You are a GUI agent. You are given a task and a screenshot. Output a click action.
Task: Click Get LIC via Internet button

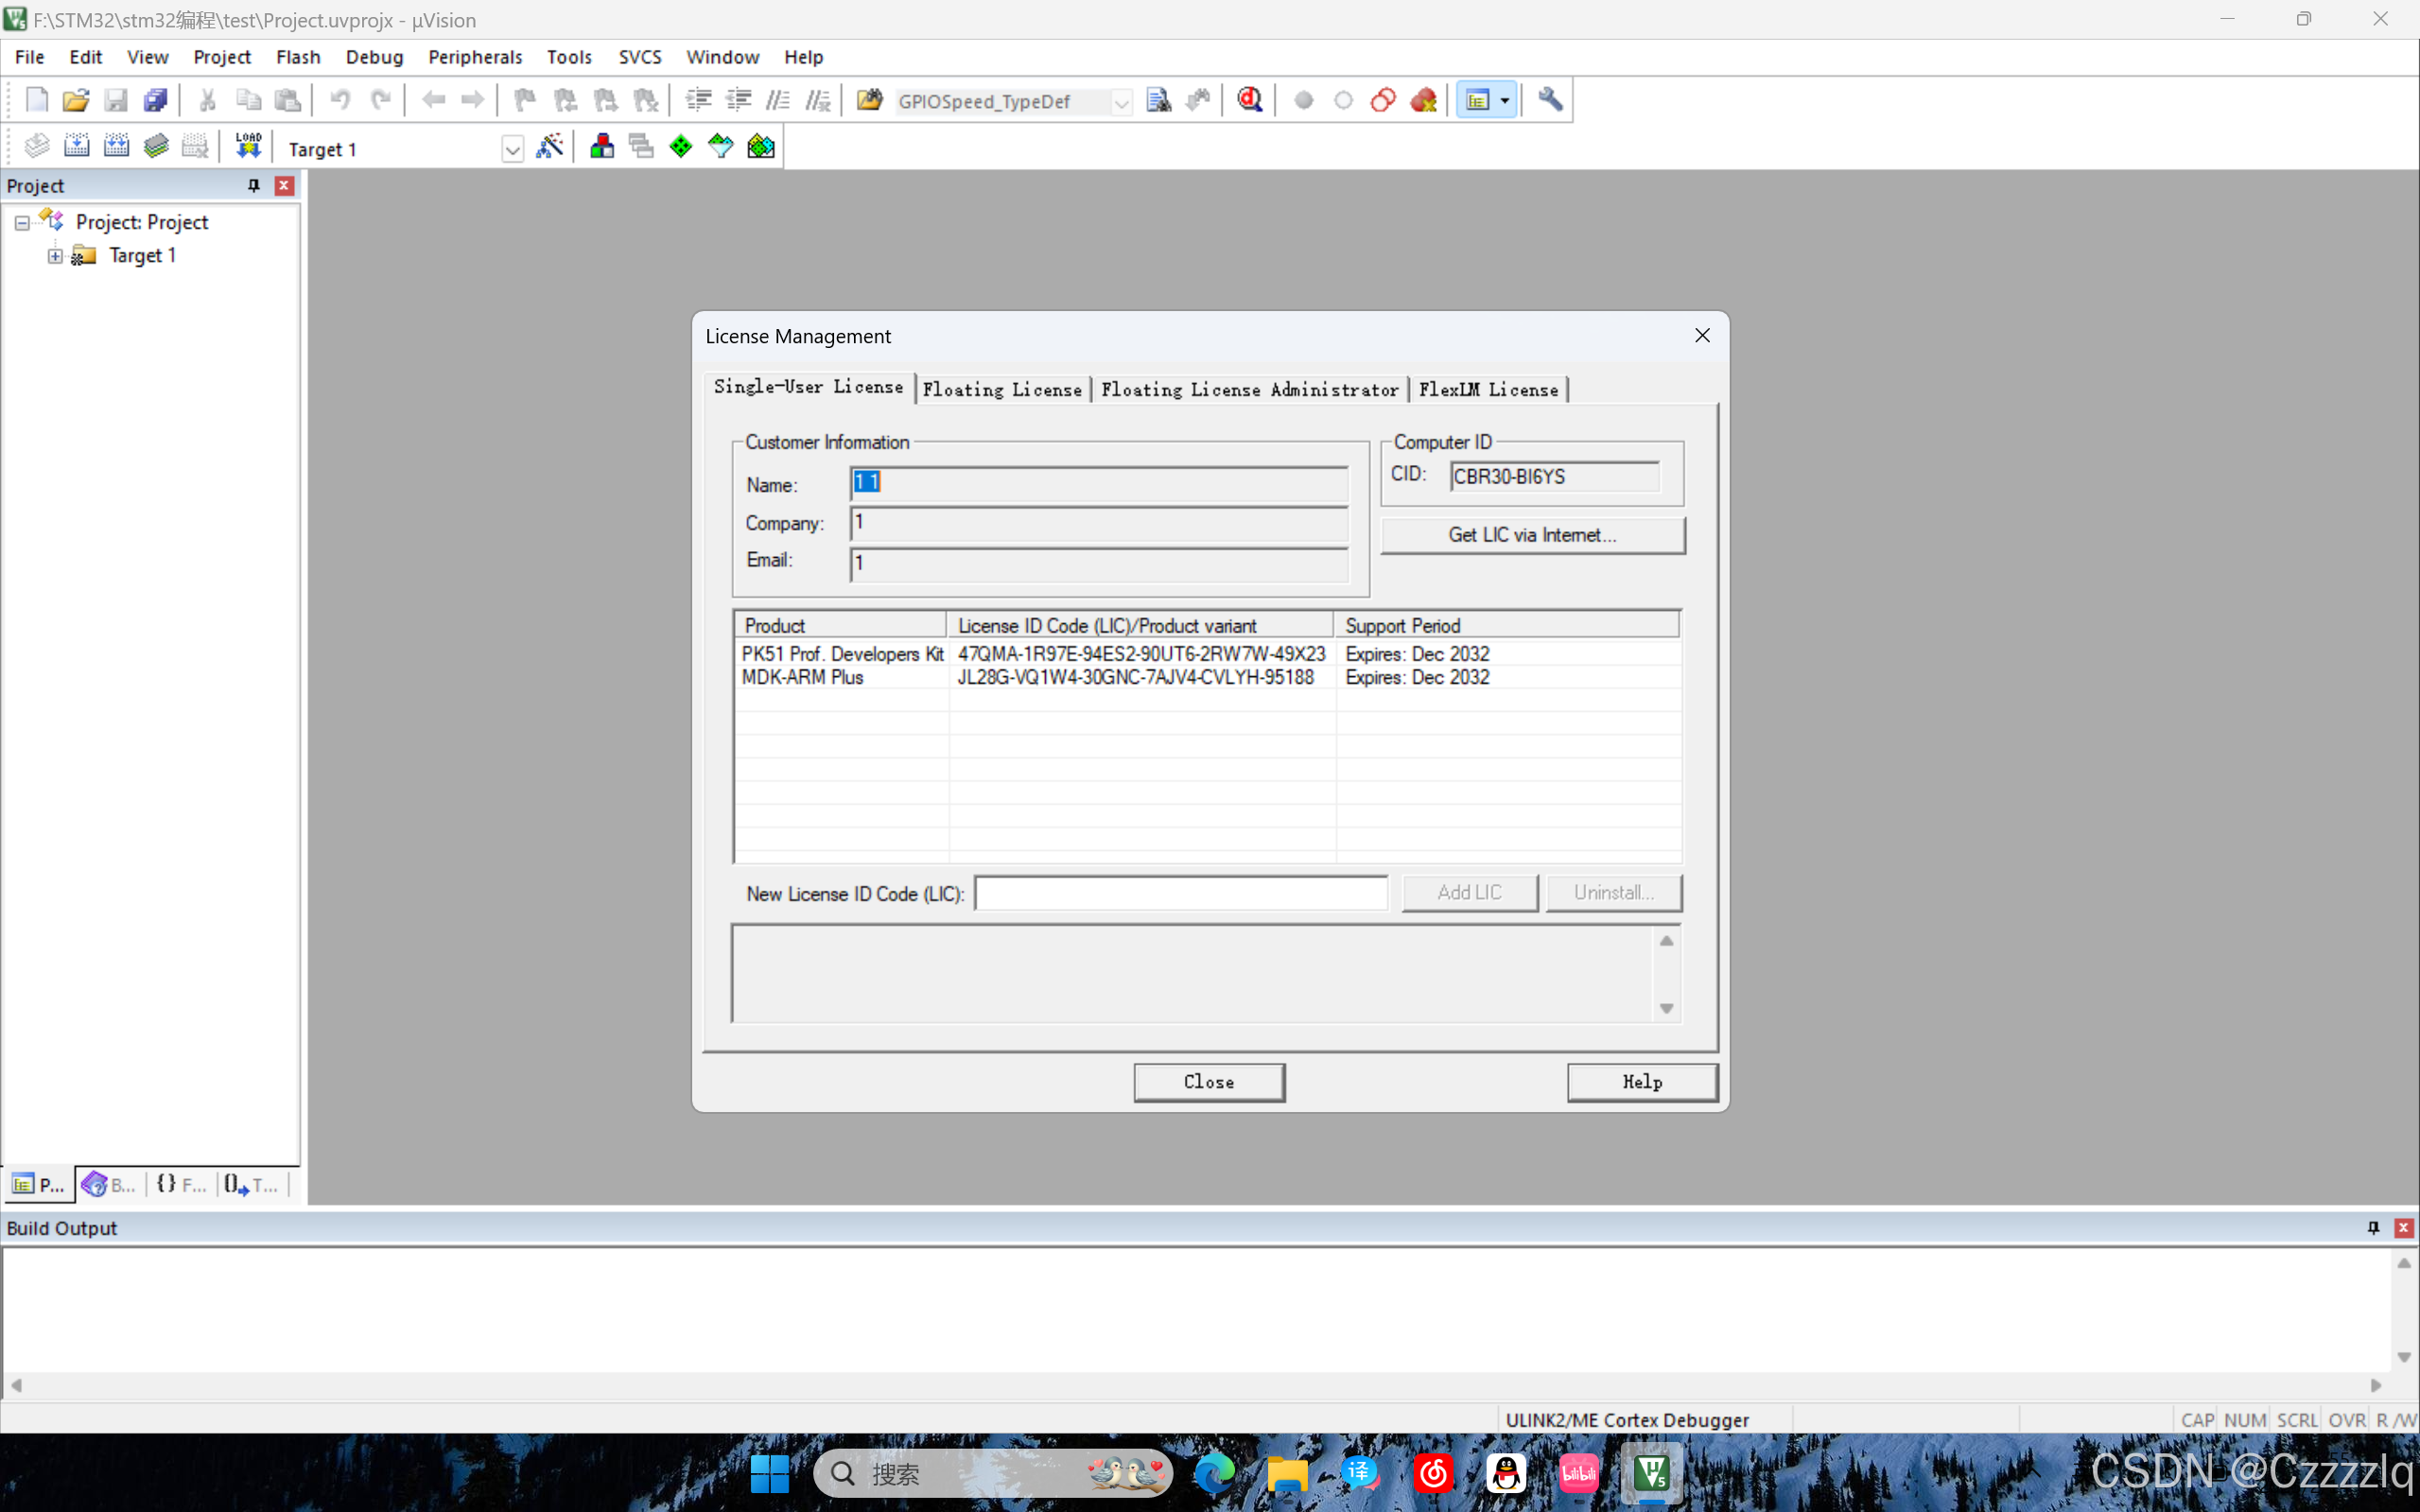1532,535
